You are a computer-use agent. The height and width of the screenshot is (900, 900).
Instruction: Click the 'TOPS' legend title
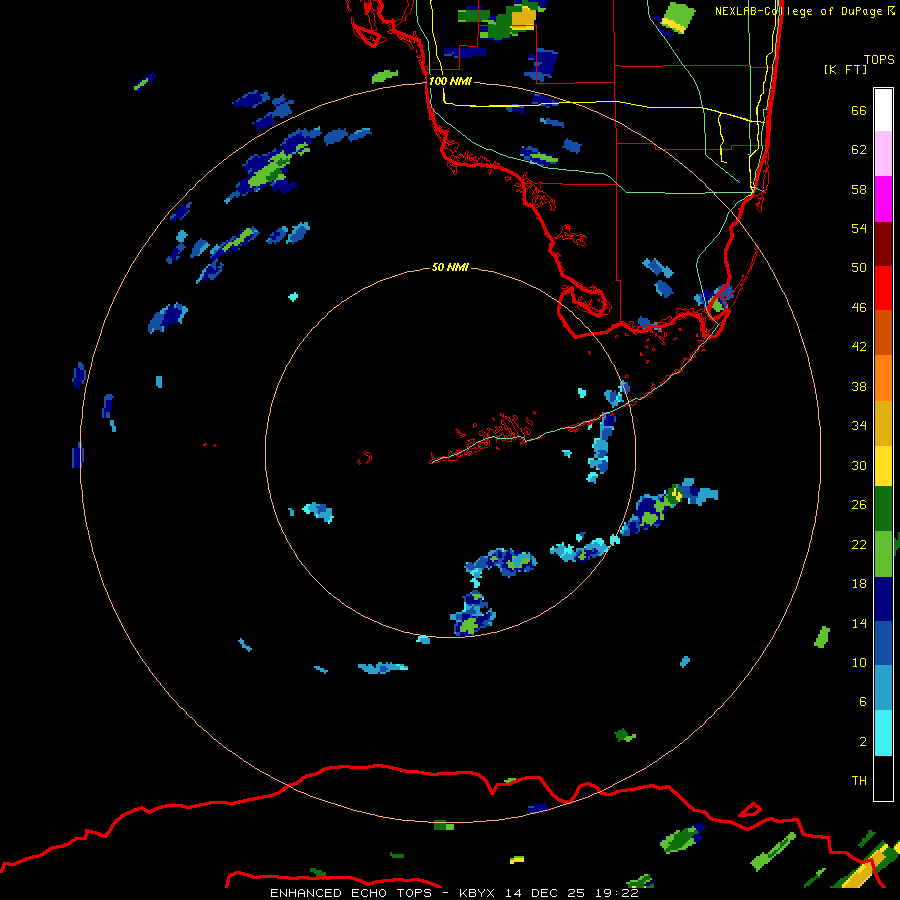(879, 59)
